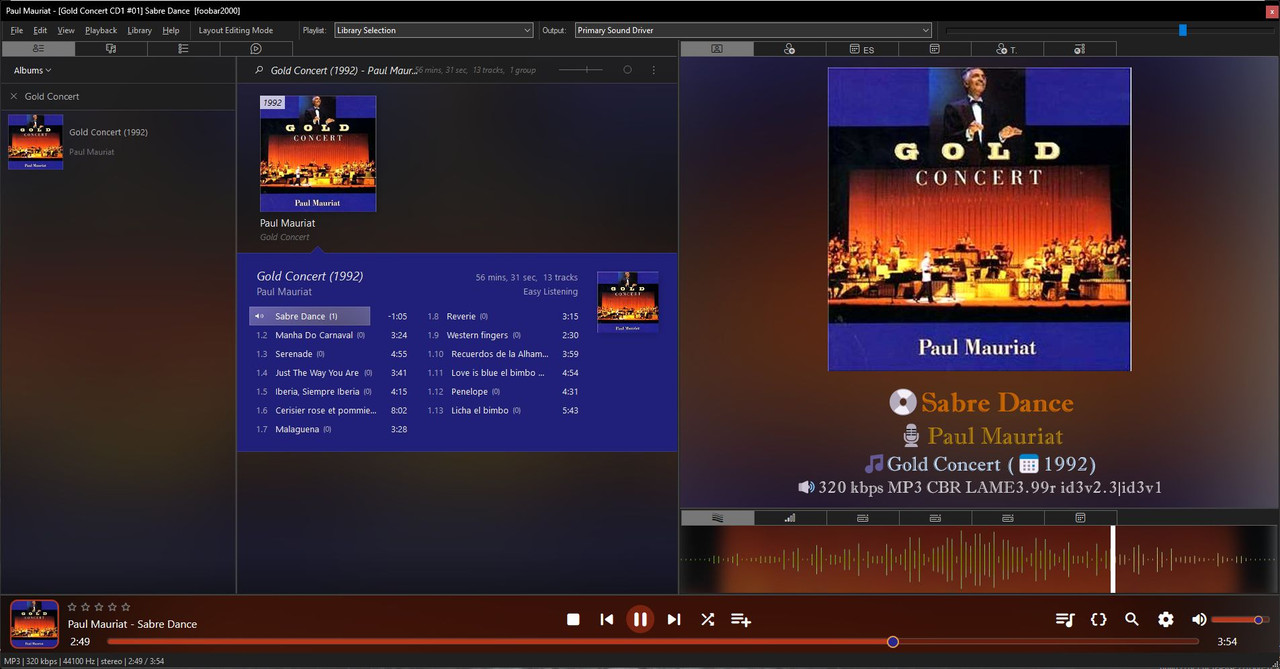Click the small cover art in blue track panel
The height and width of the screenshot is (669, 1280).
(x=627, y=301)
